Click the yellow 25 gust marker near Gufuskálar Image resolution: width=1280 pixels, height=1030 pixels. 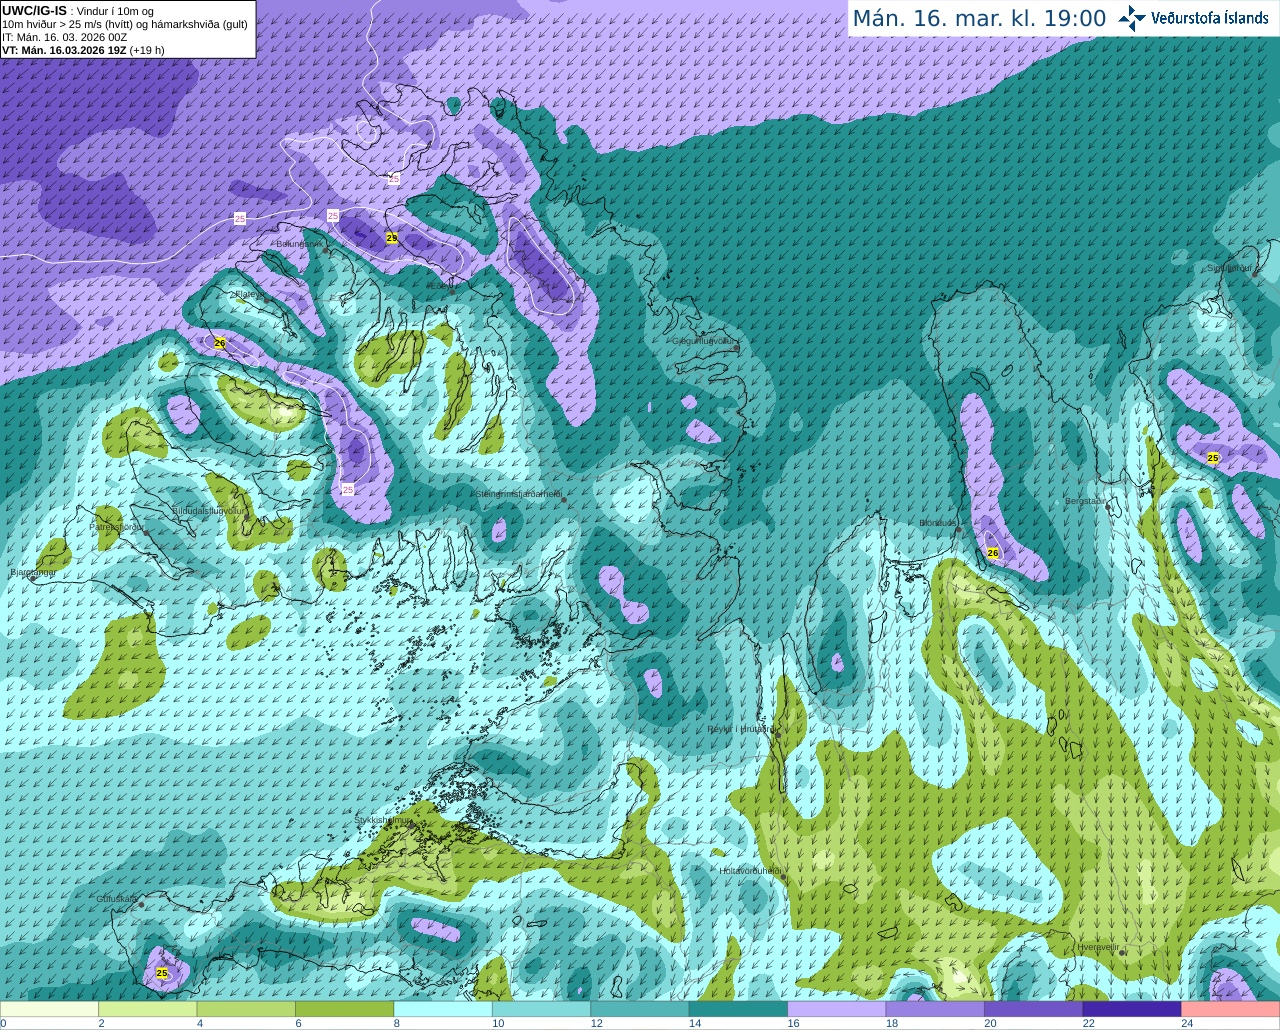click(x=162, y=973)
